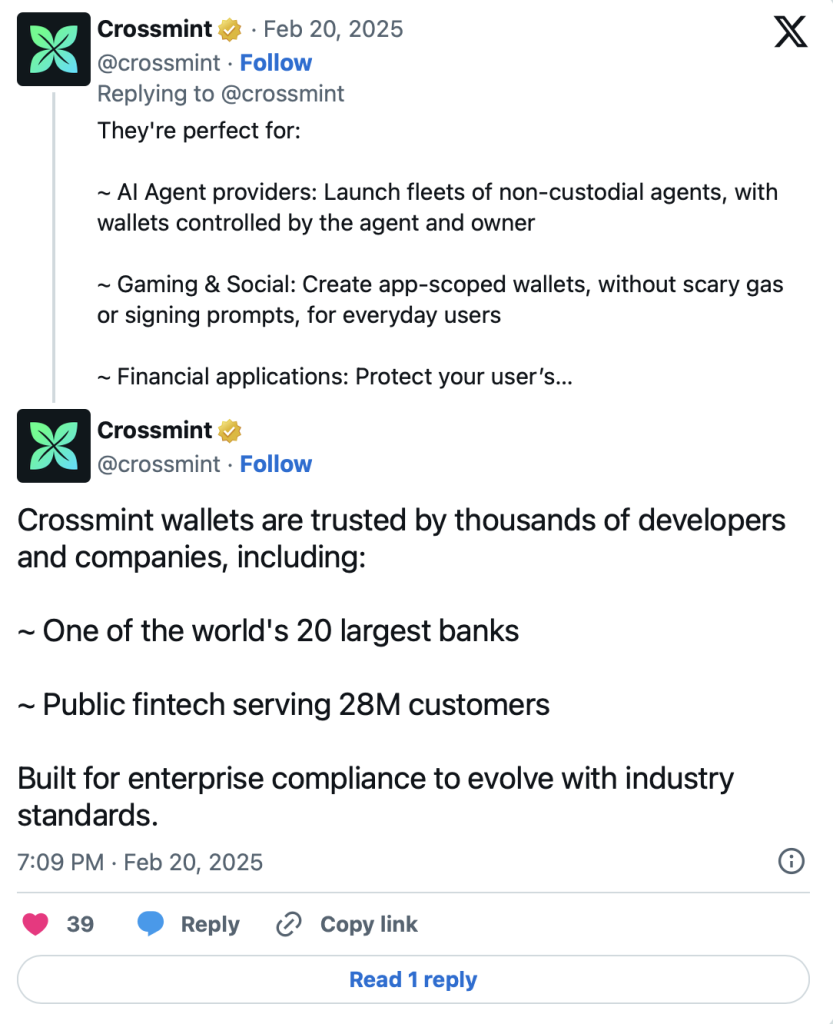
Task: Click the blue reply bubble icon
Action: (x=151, y=924)
